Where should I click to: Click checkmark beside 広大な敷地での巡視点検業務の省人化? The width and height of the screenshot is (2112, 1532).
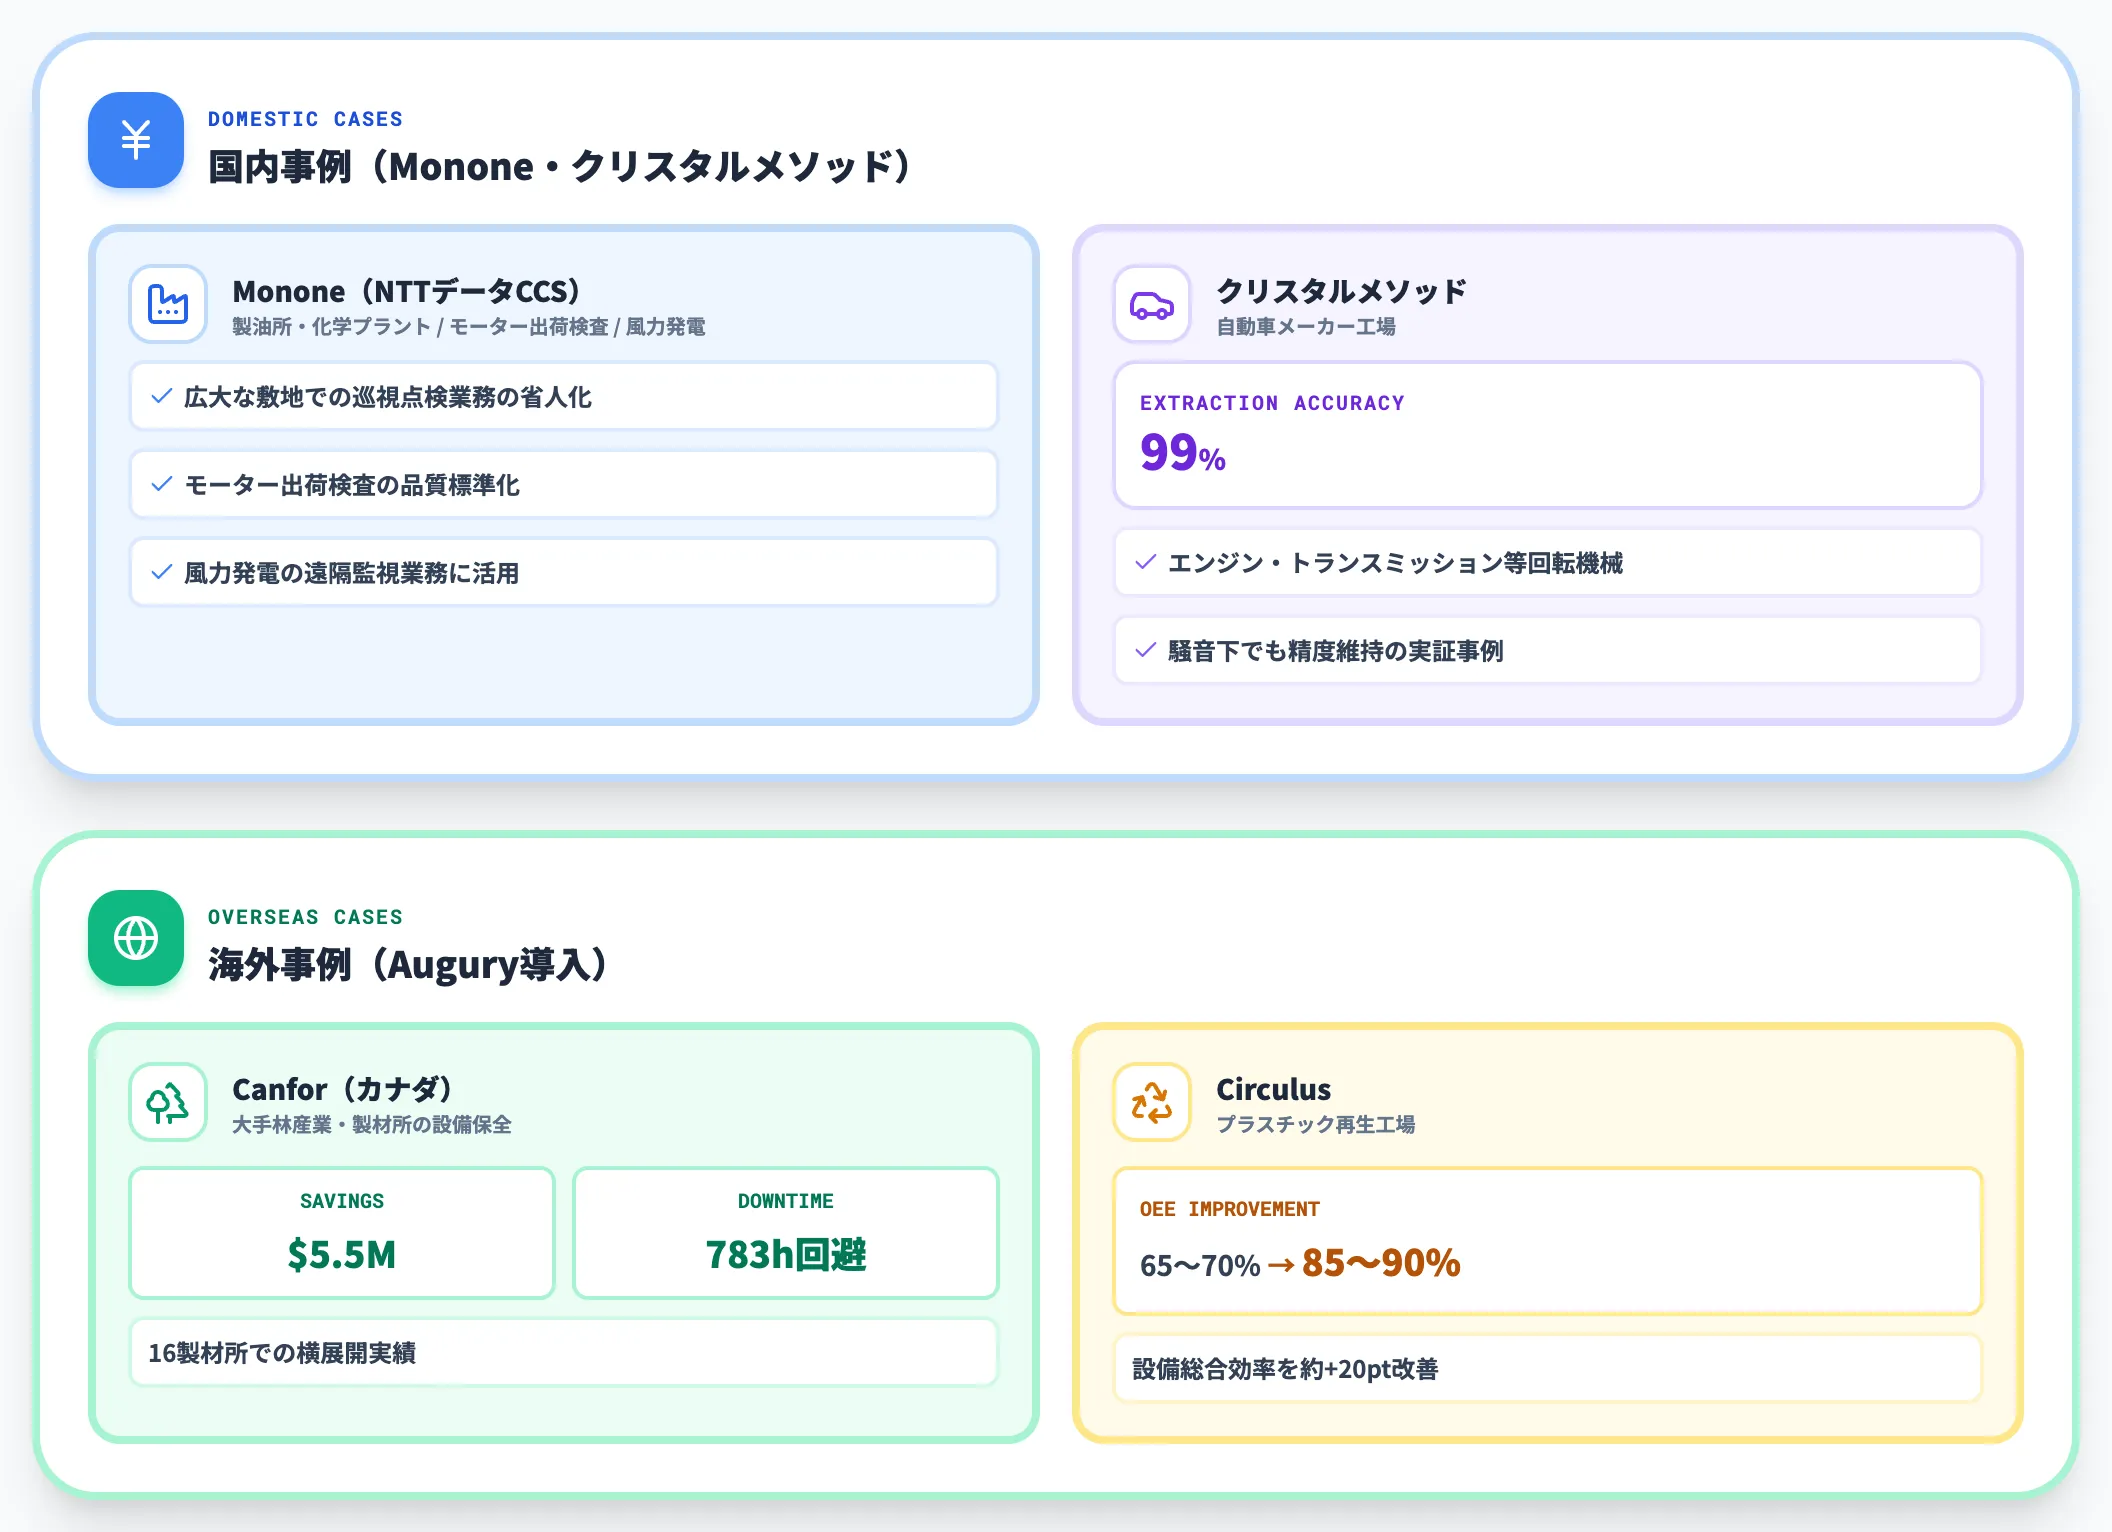[161, 397]
